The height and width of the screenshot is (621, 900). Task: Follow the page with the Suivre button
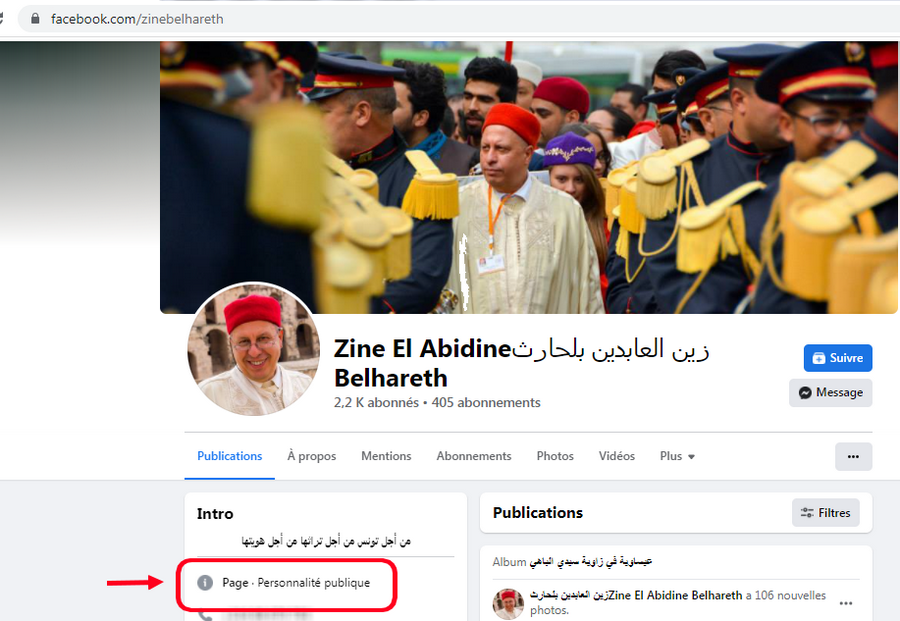tap(837, 358)
